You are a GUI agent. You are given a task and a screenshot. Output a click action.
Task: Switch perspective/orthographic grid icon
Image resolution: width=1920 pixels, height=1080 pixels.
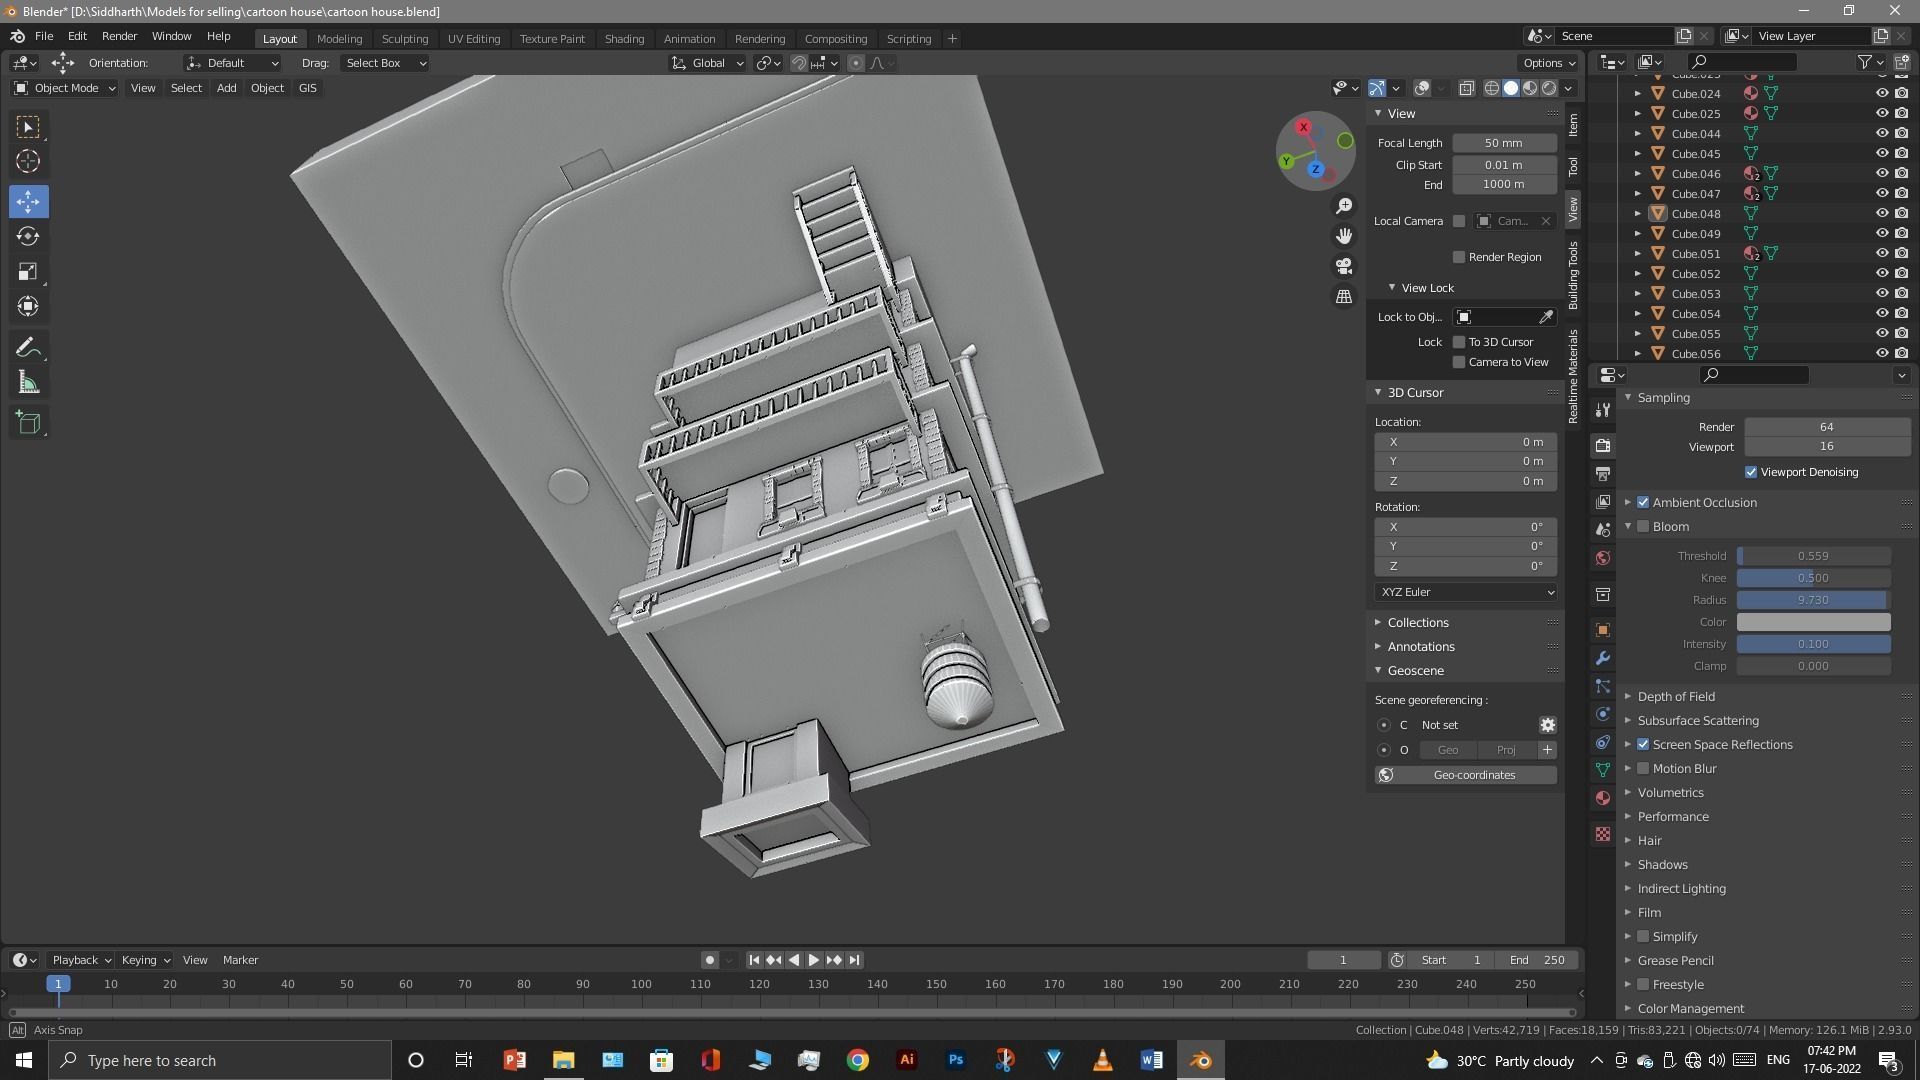(x=1344, y=297)
